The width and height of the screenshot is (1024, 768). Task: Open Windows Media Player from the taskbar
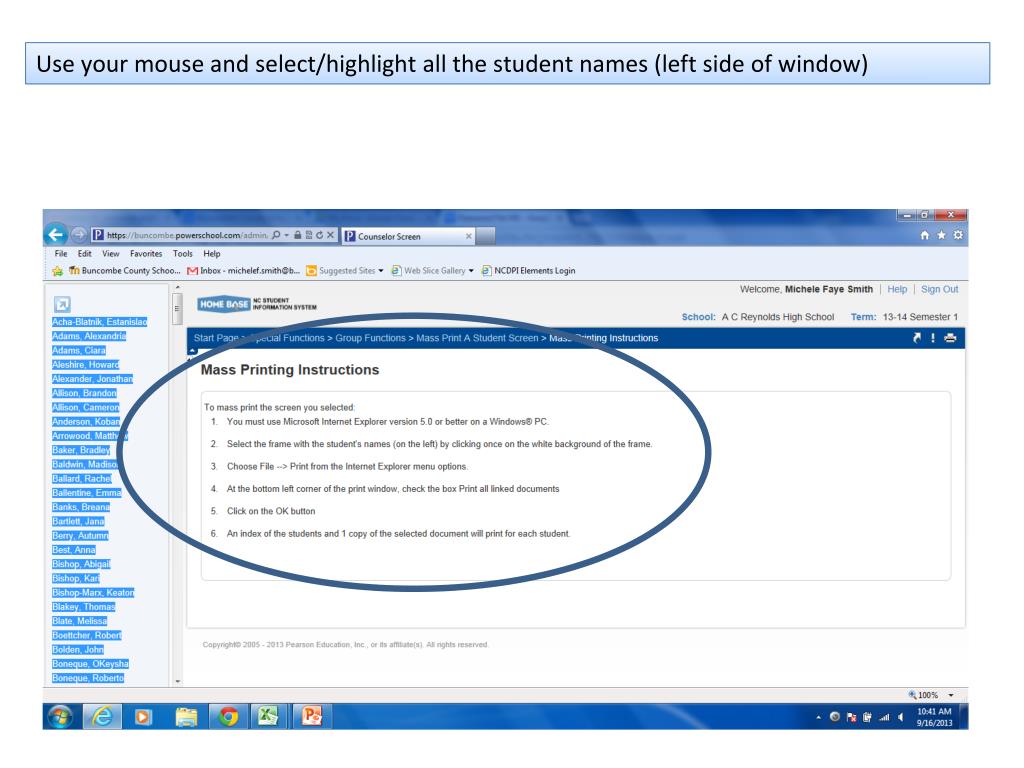click(143, 717)
